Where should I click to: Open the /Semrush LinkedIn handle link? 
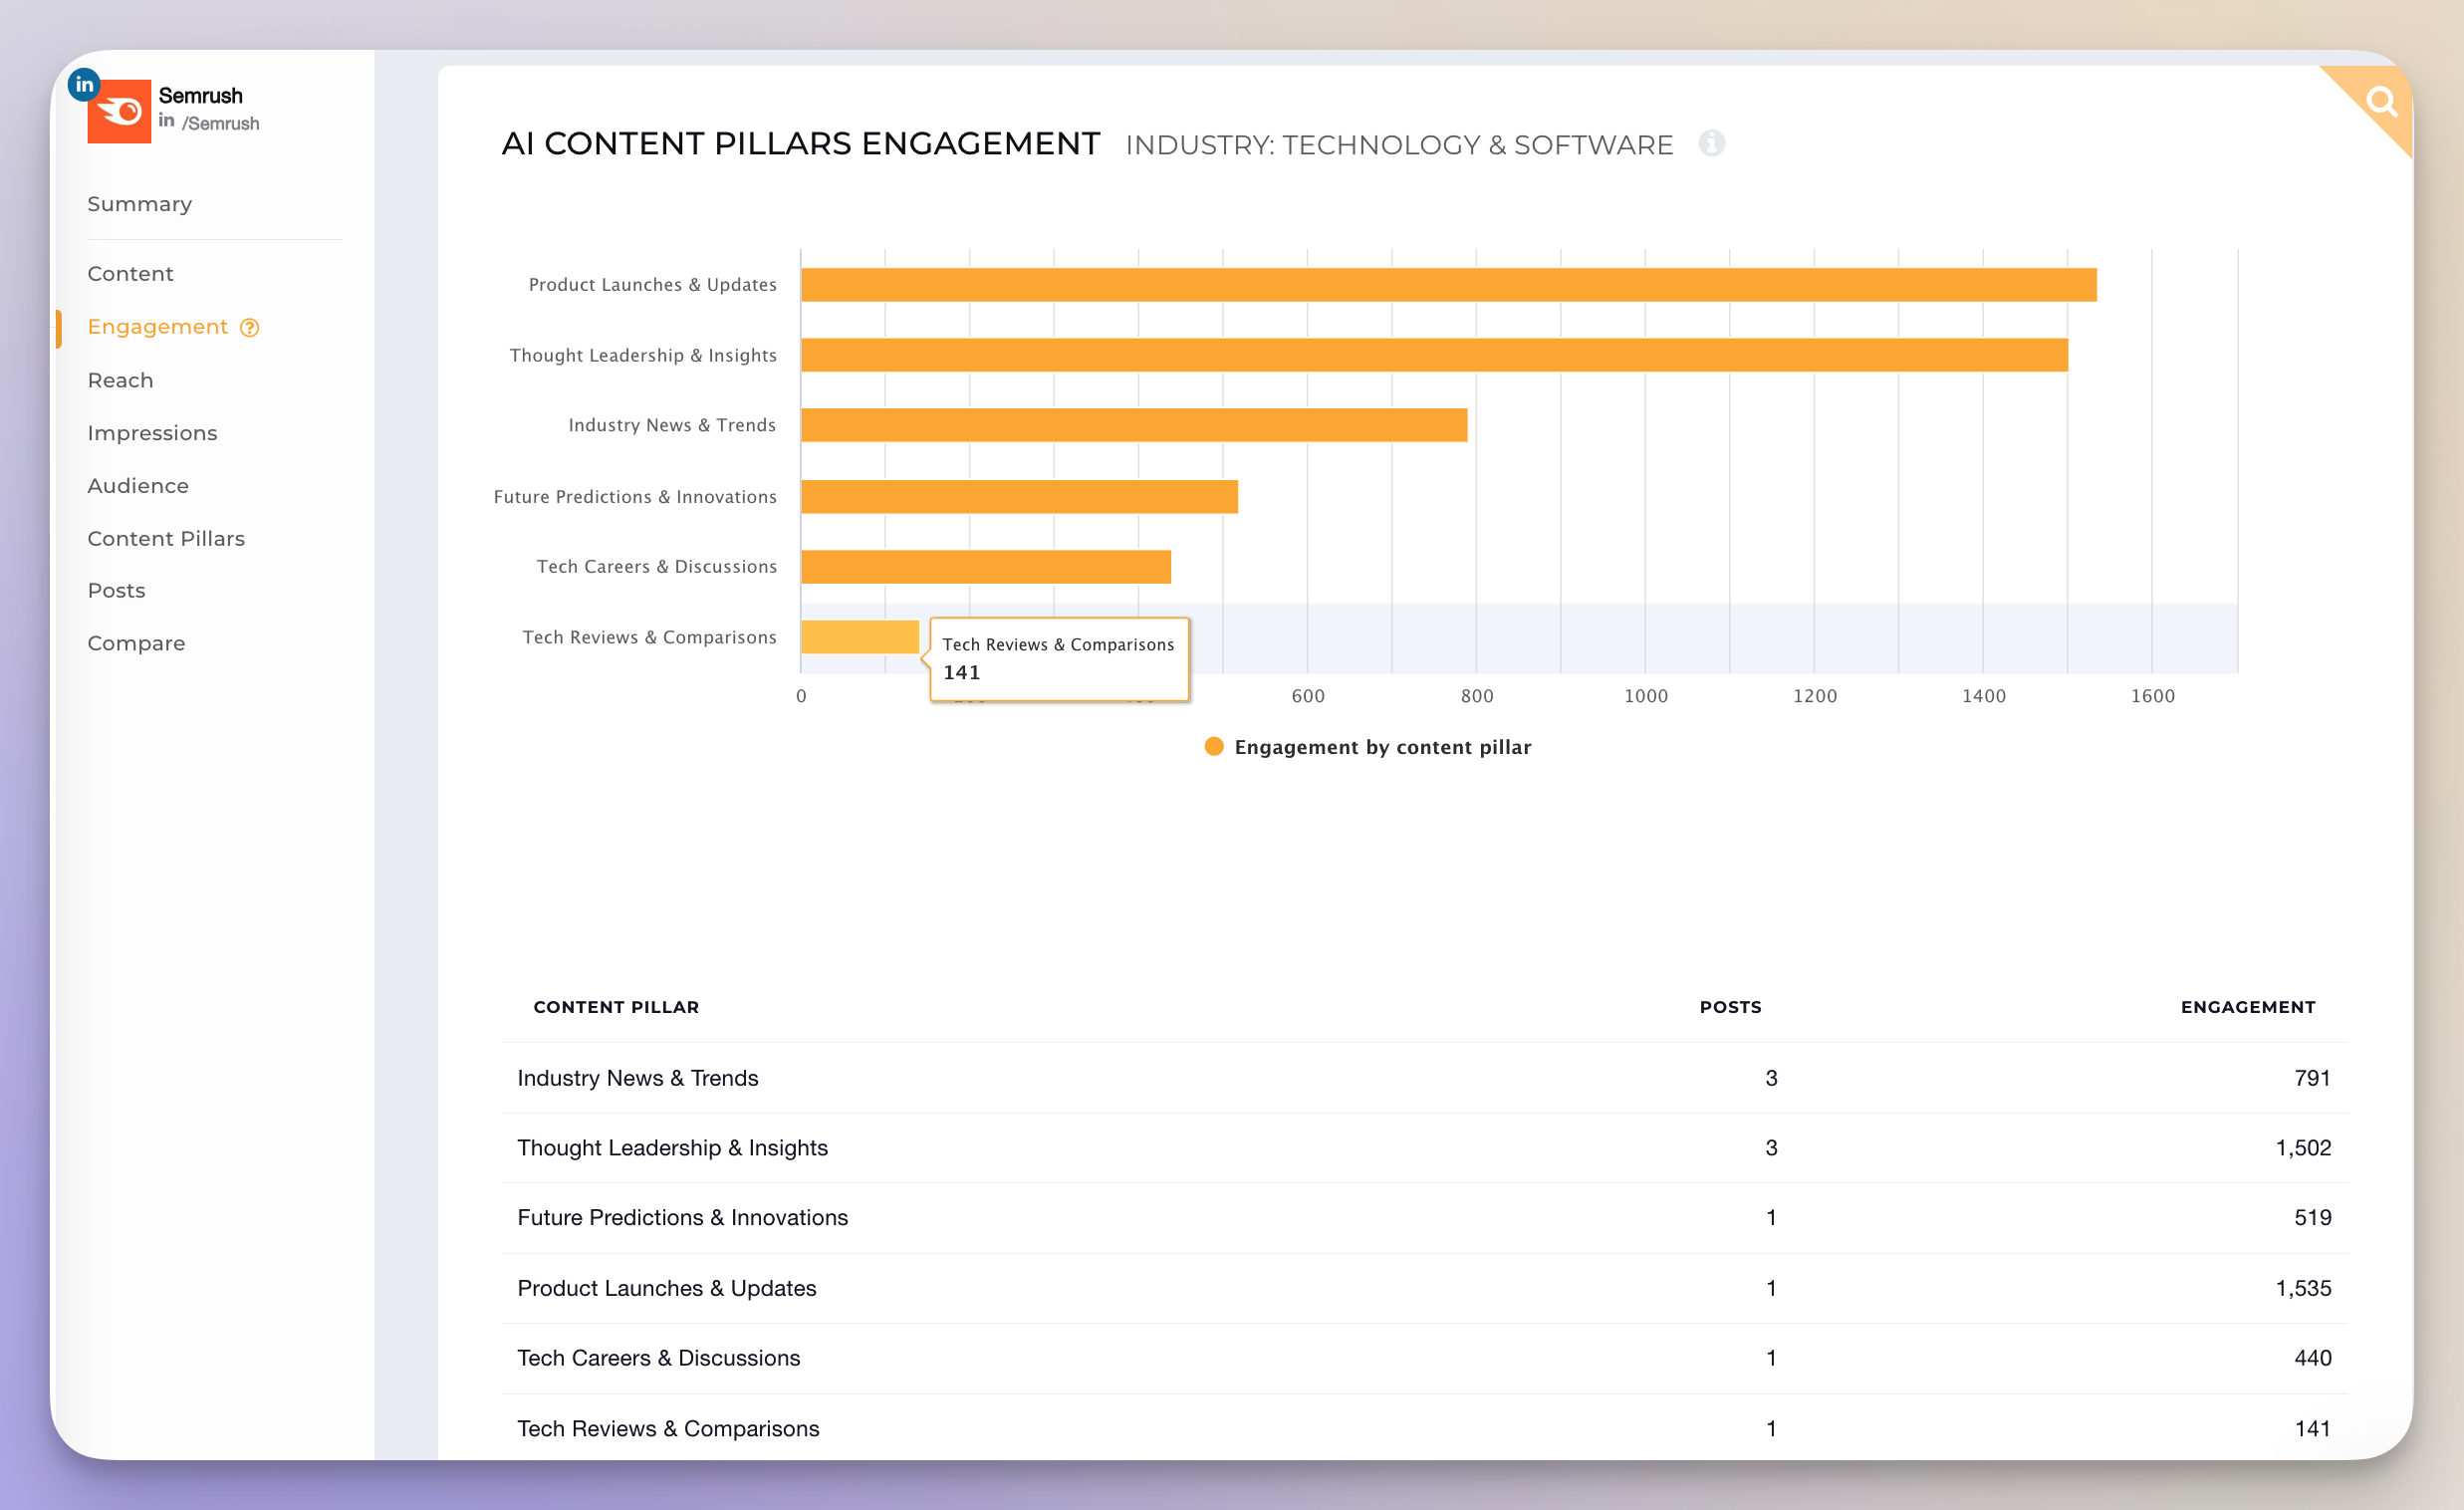(220, 124)
